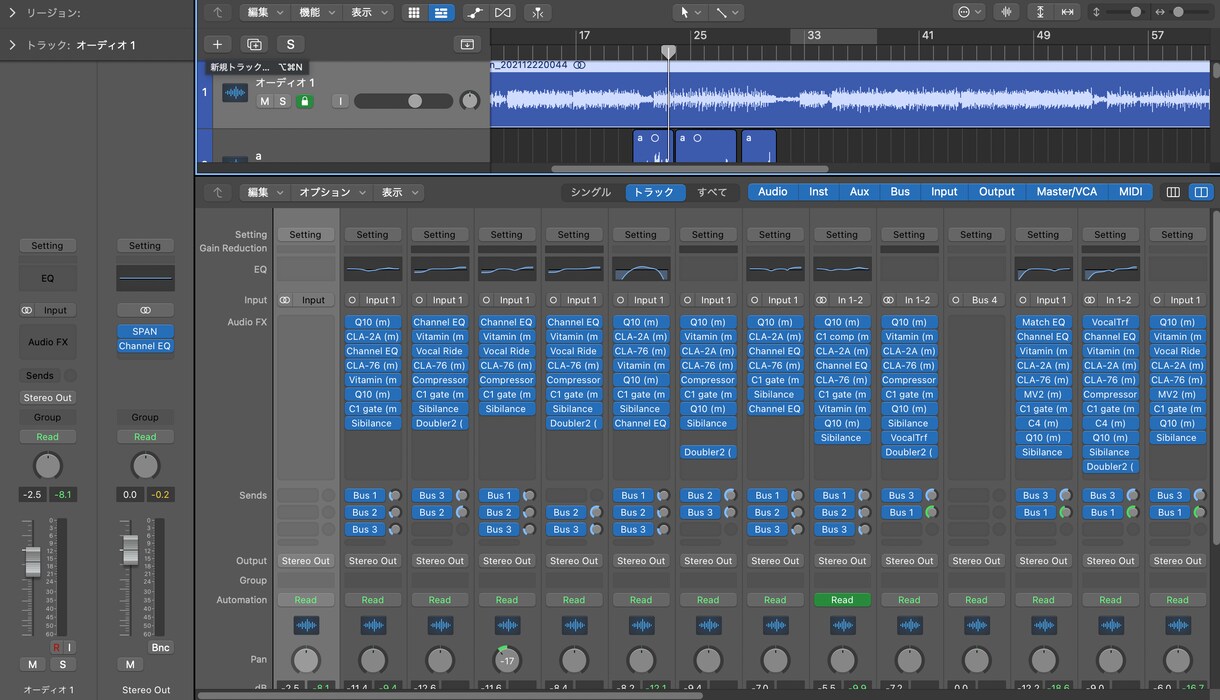
Task: Expand the リージョン inspector section
Action: click(x=12, y=13)
